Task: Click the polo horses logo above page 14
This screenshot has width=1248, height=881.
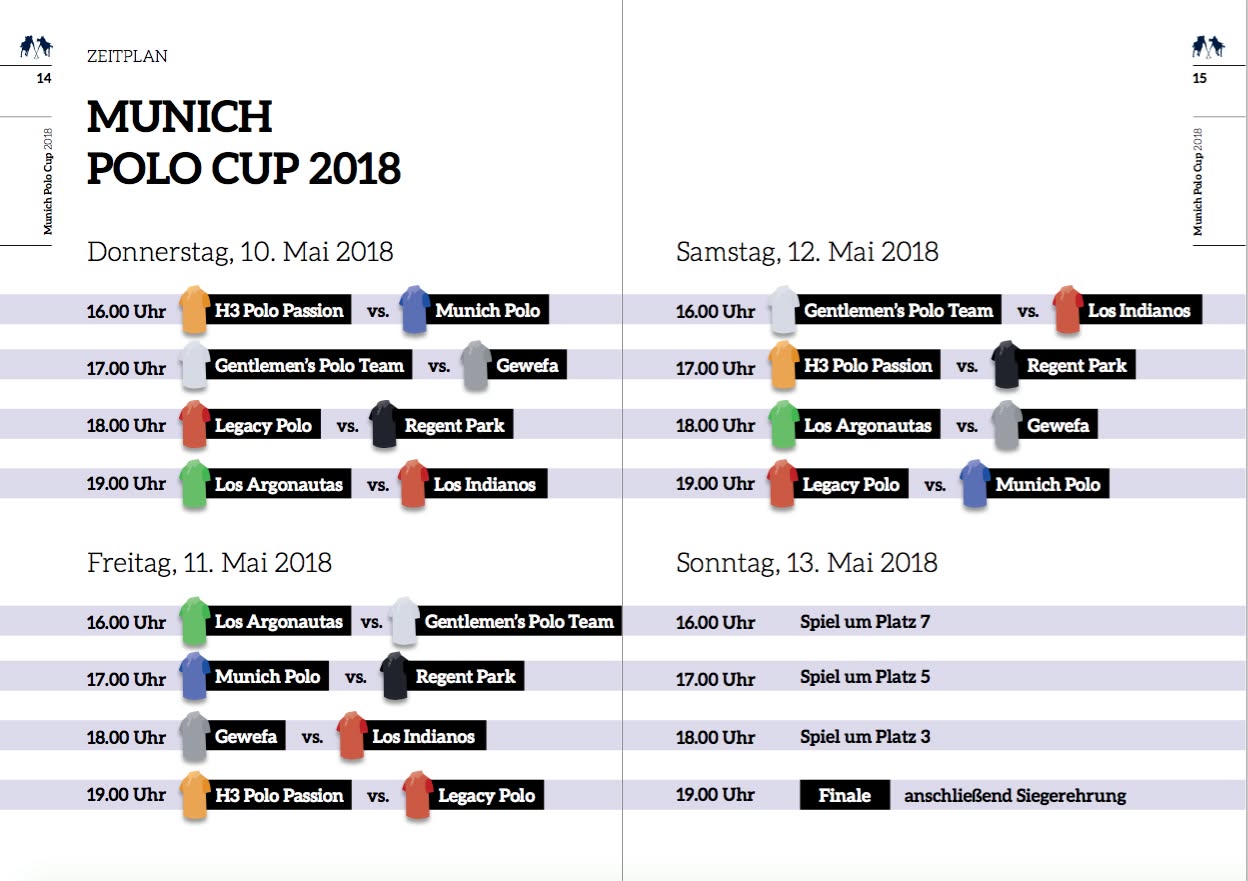Action: (x=36, y=46)
